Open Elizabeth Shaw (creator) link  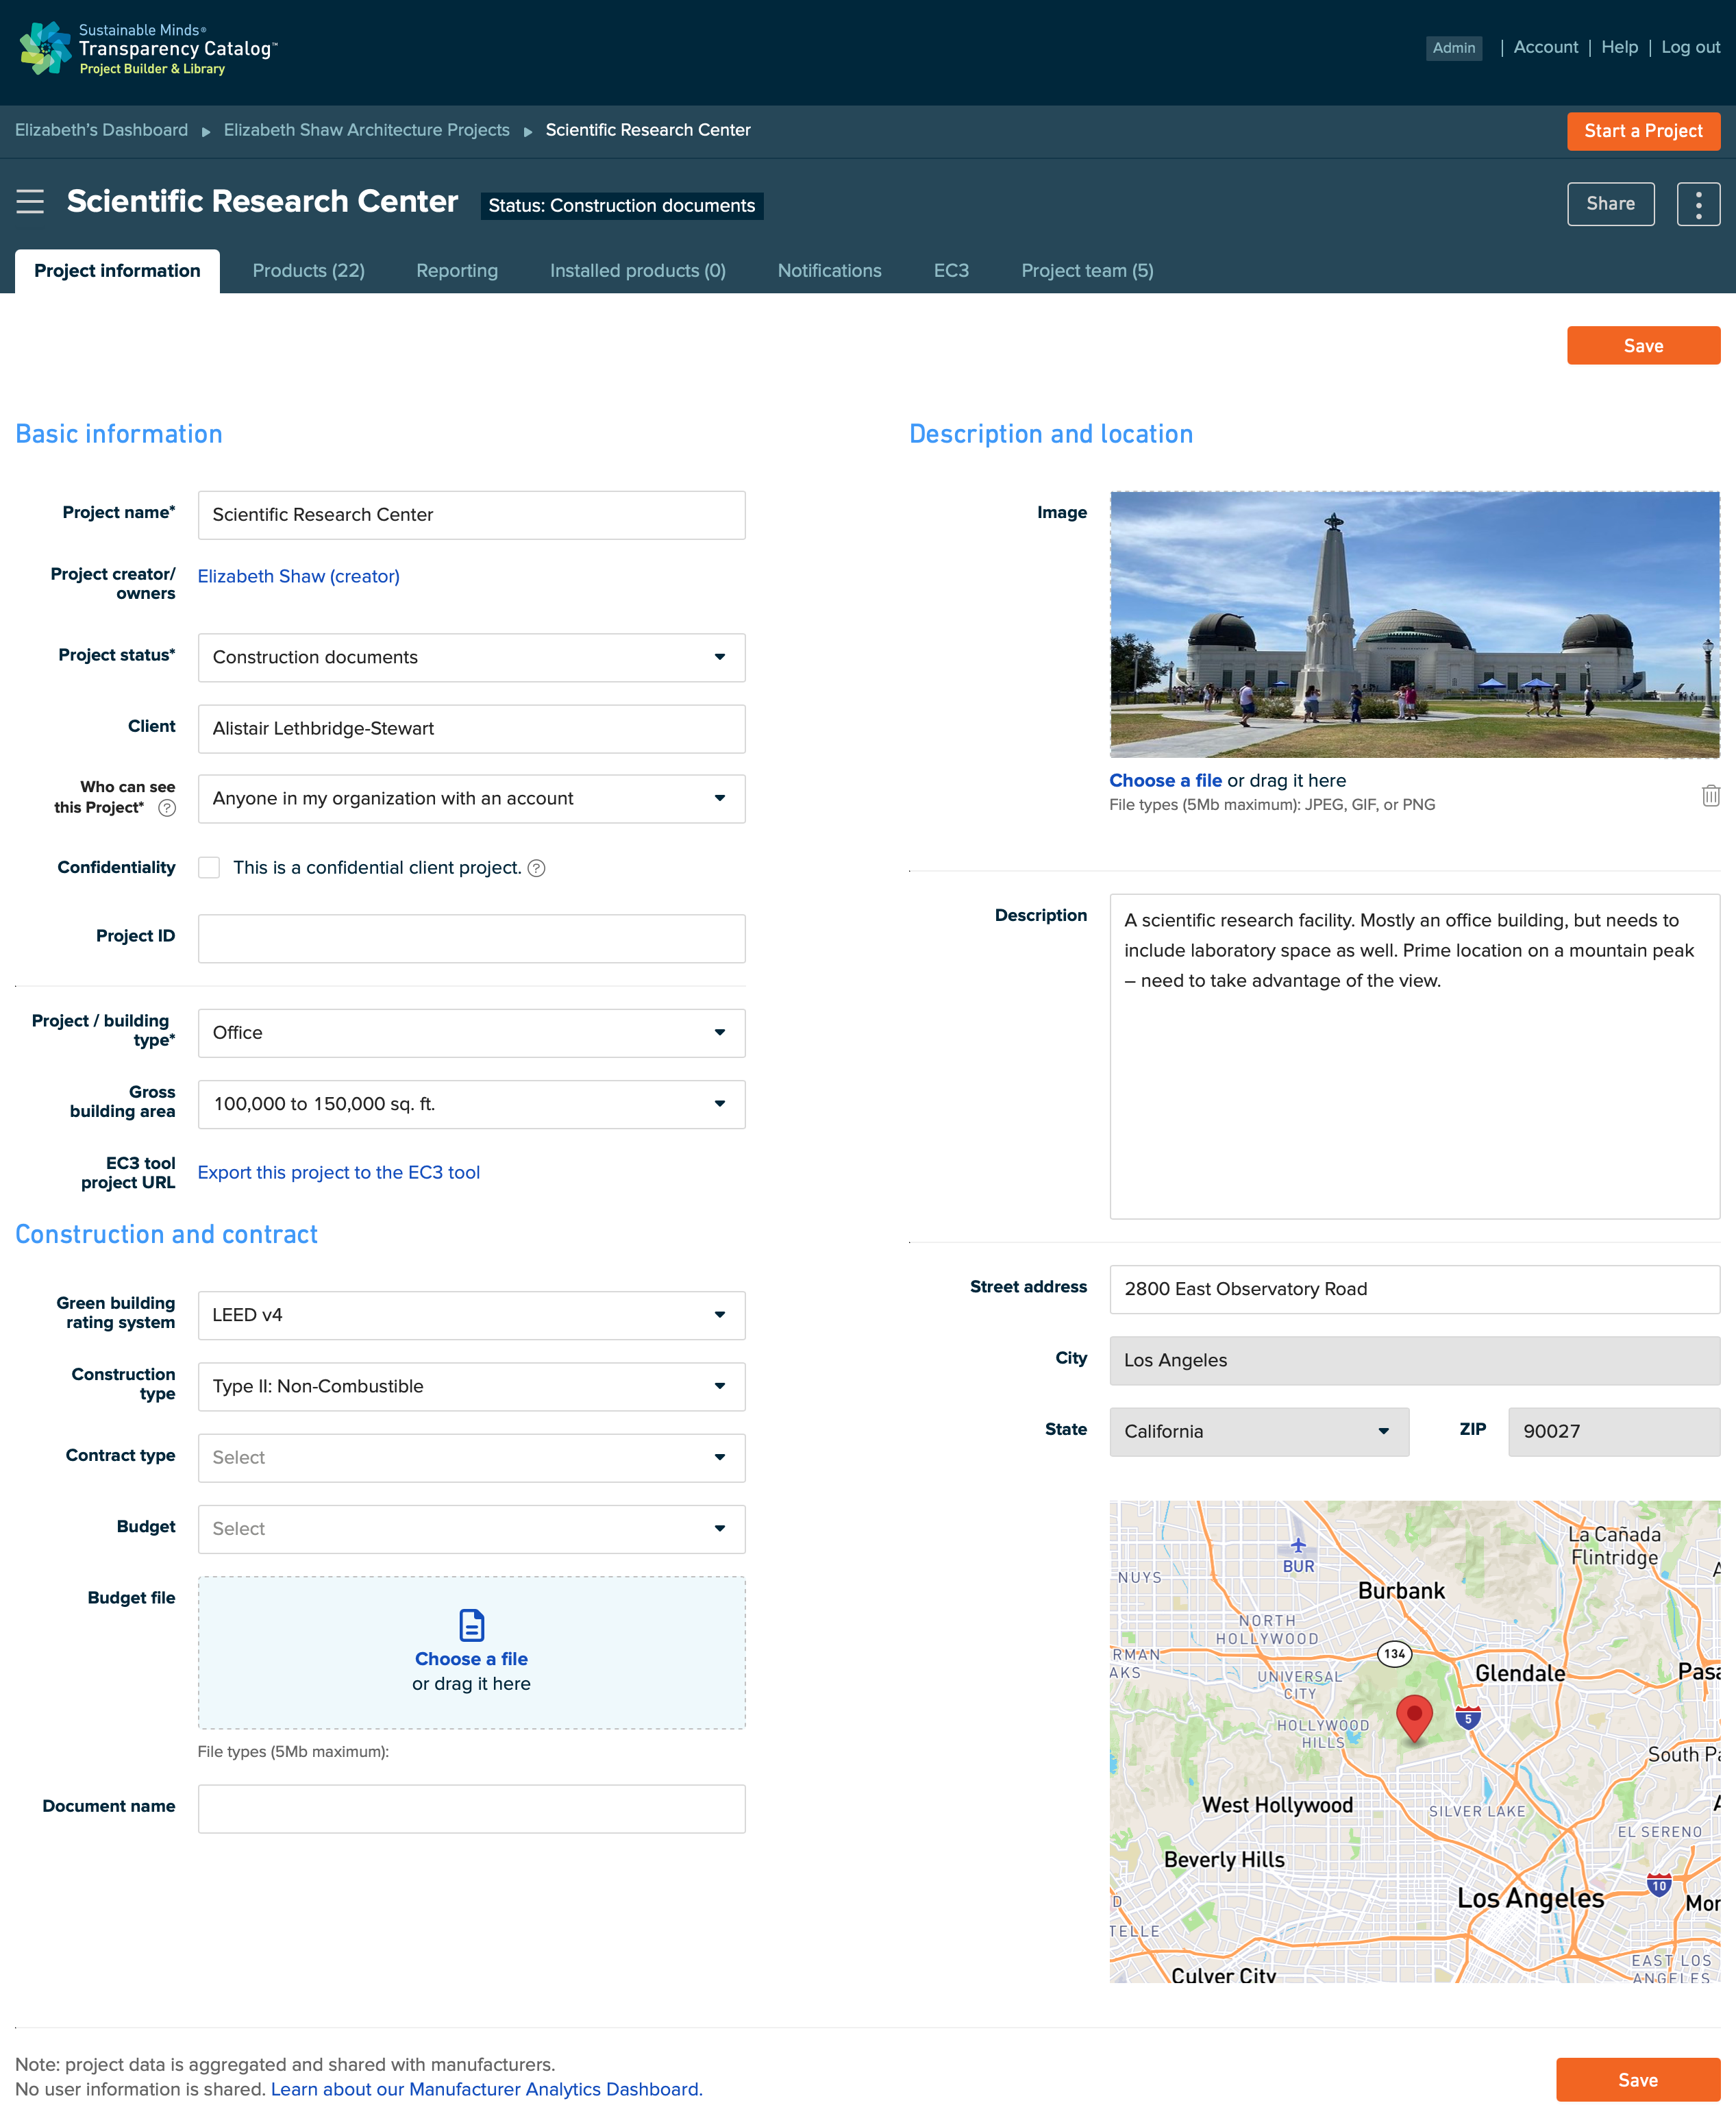click(298, 576)
